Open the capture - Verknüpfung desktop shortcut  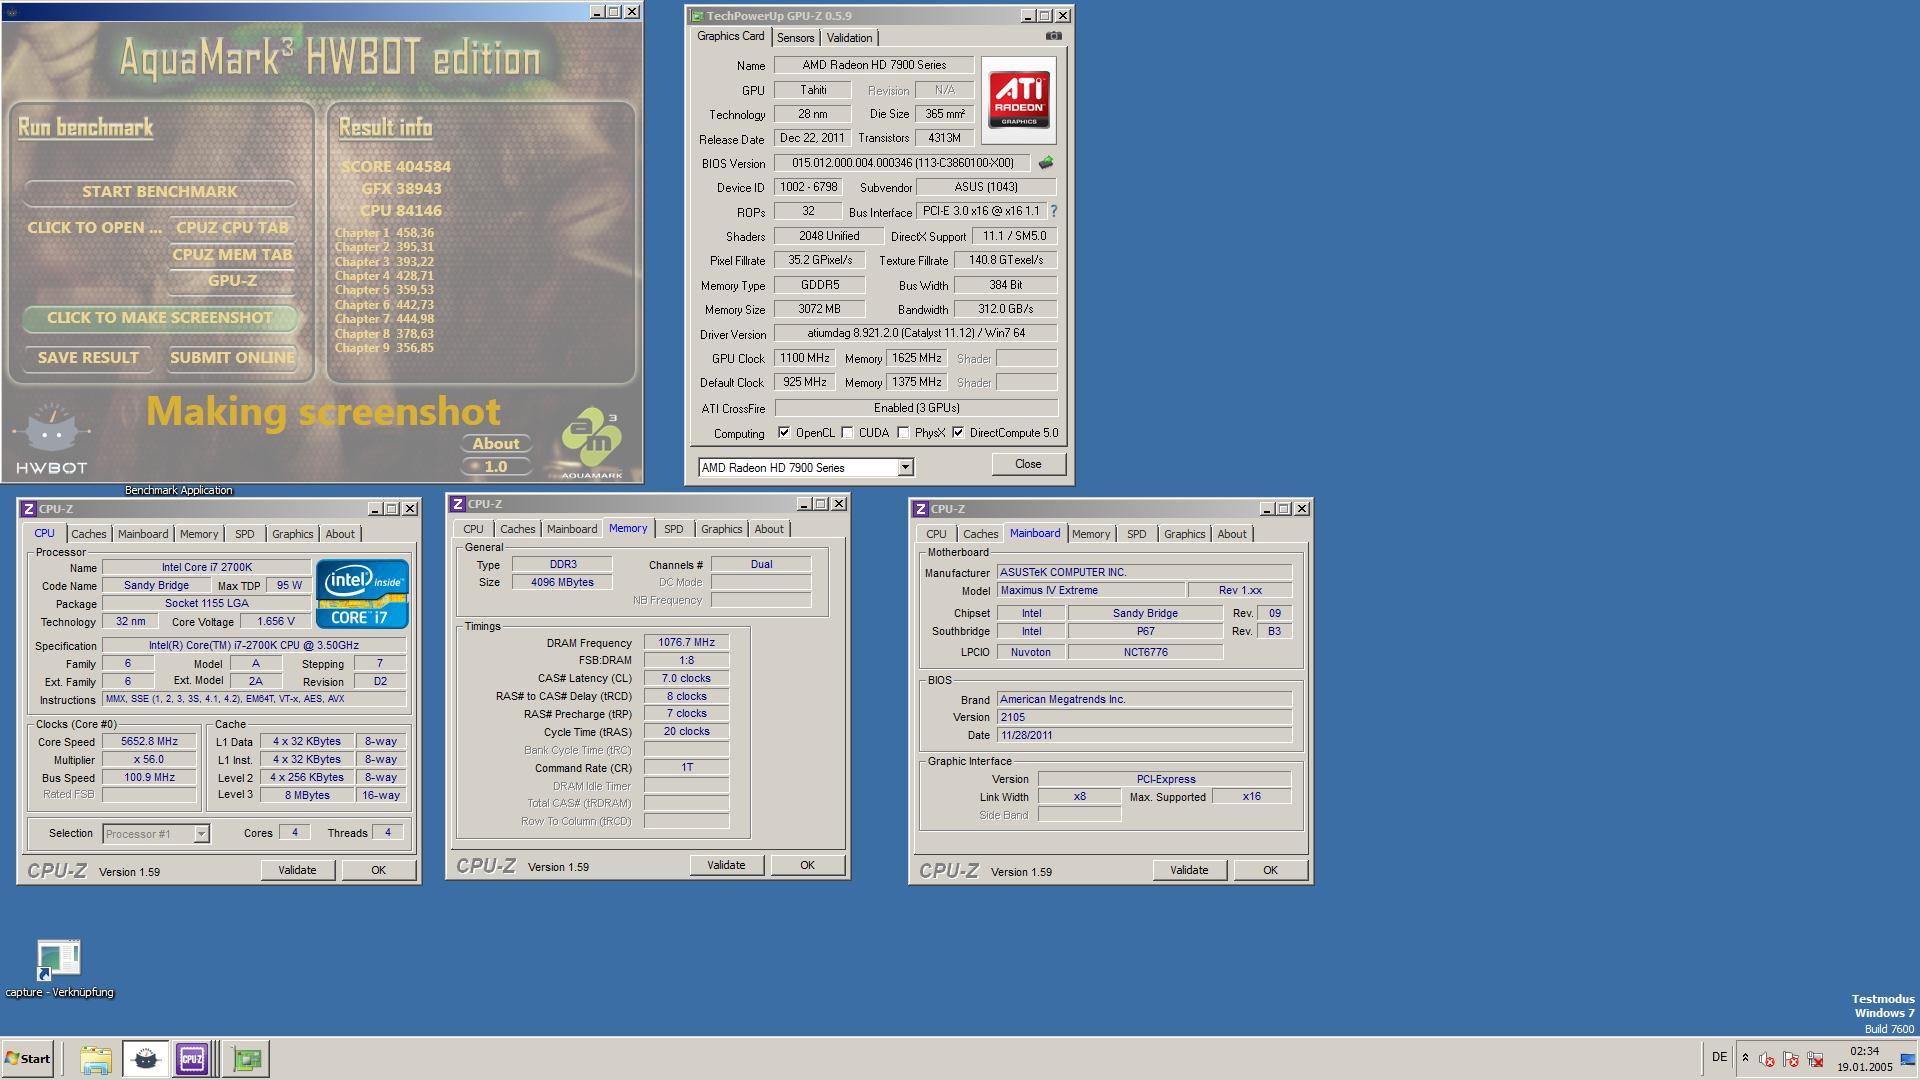(x=59, y=969)
